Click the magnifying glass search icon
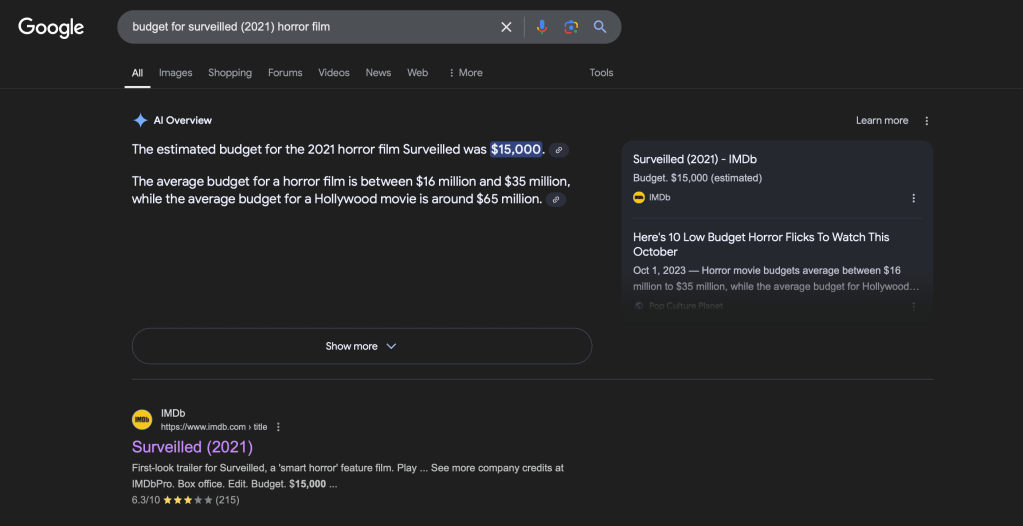The image size is (1023, 526). tap(600, 27)
